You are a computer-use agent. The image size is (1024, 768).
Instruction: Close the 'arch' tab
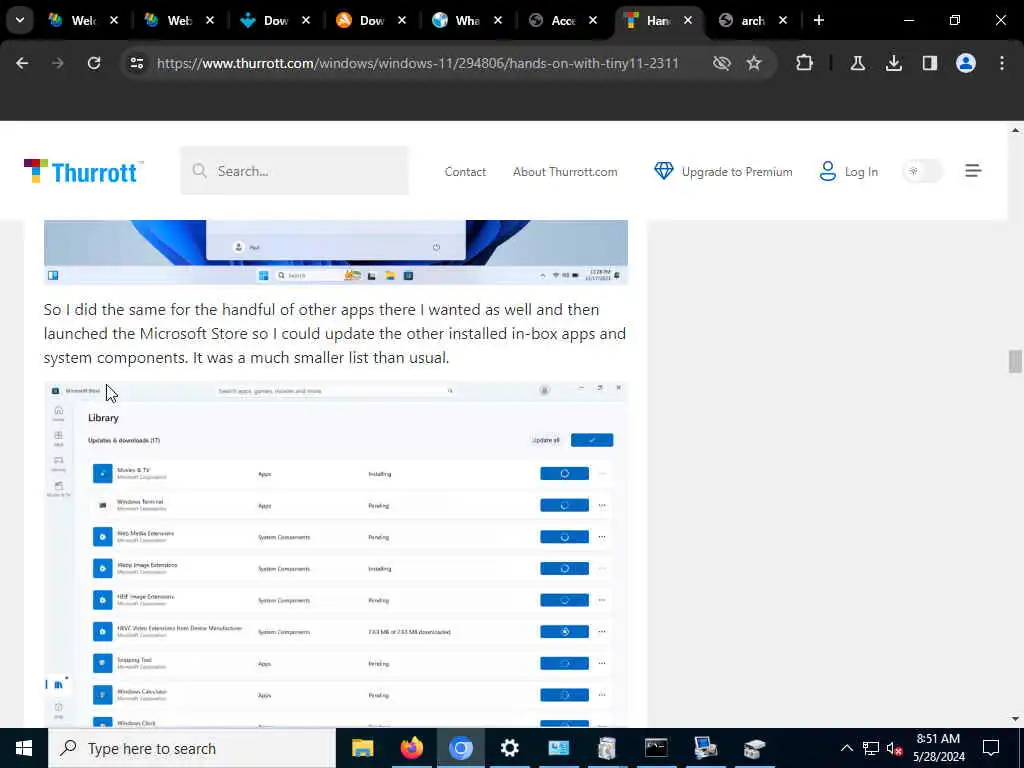click(x=783, y=20)
